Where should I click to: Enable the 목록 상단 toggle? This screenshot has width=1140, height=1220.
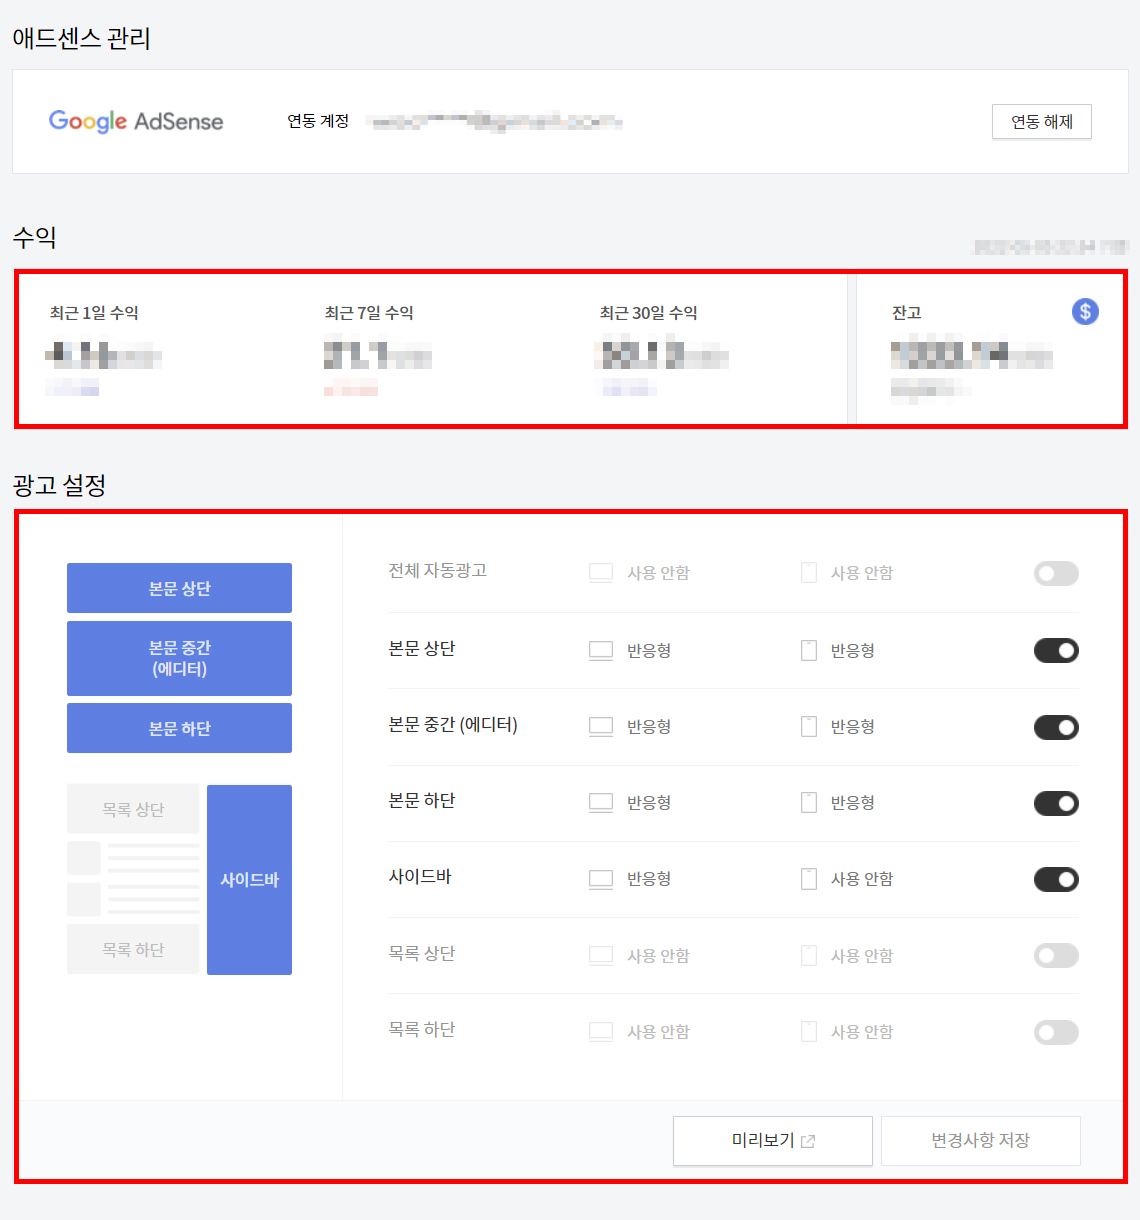1056,955
